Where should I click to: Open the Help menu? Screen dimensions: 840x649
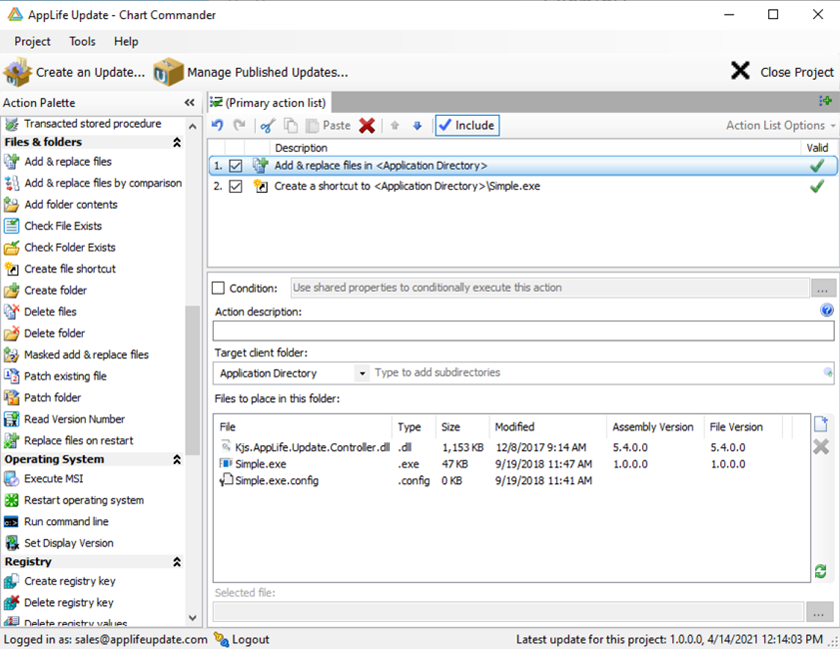point(126,41)
